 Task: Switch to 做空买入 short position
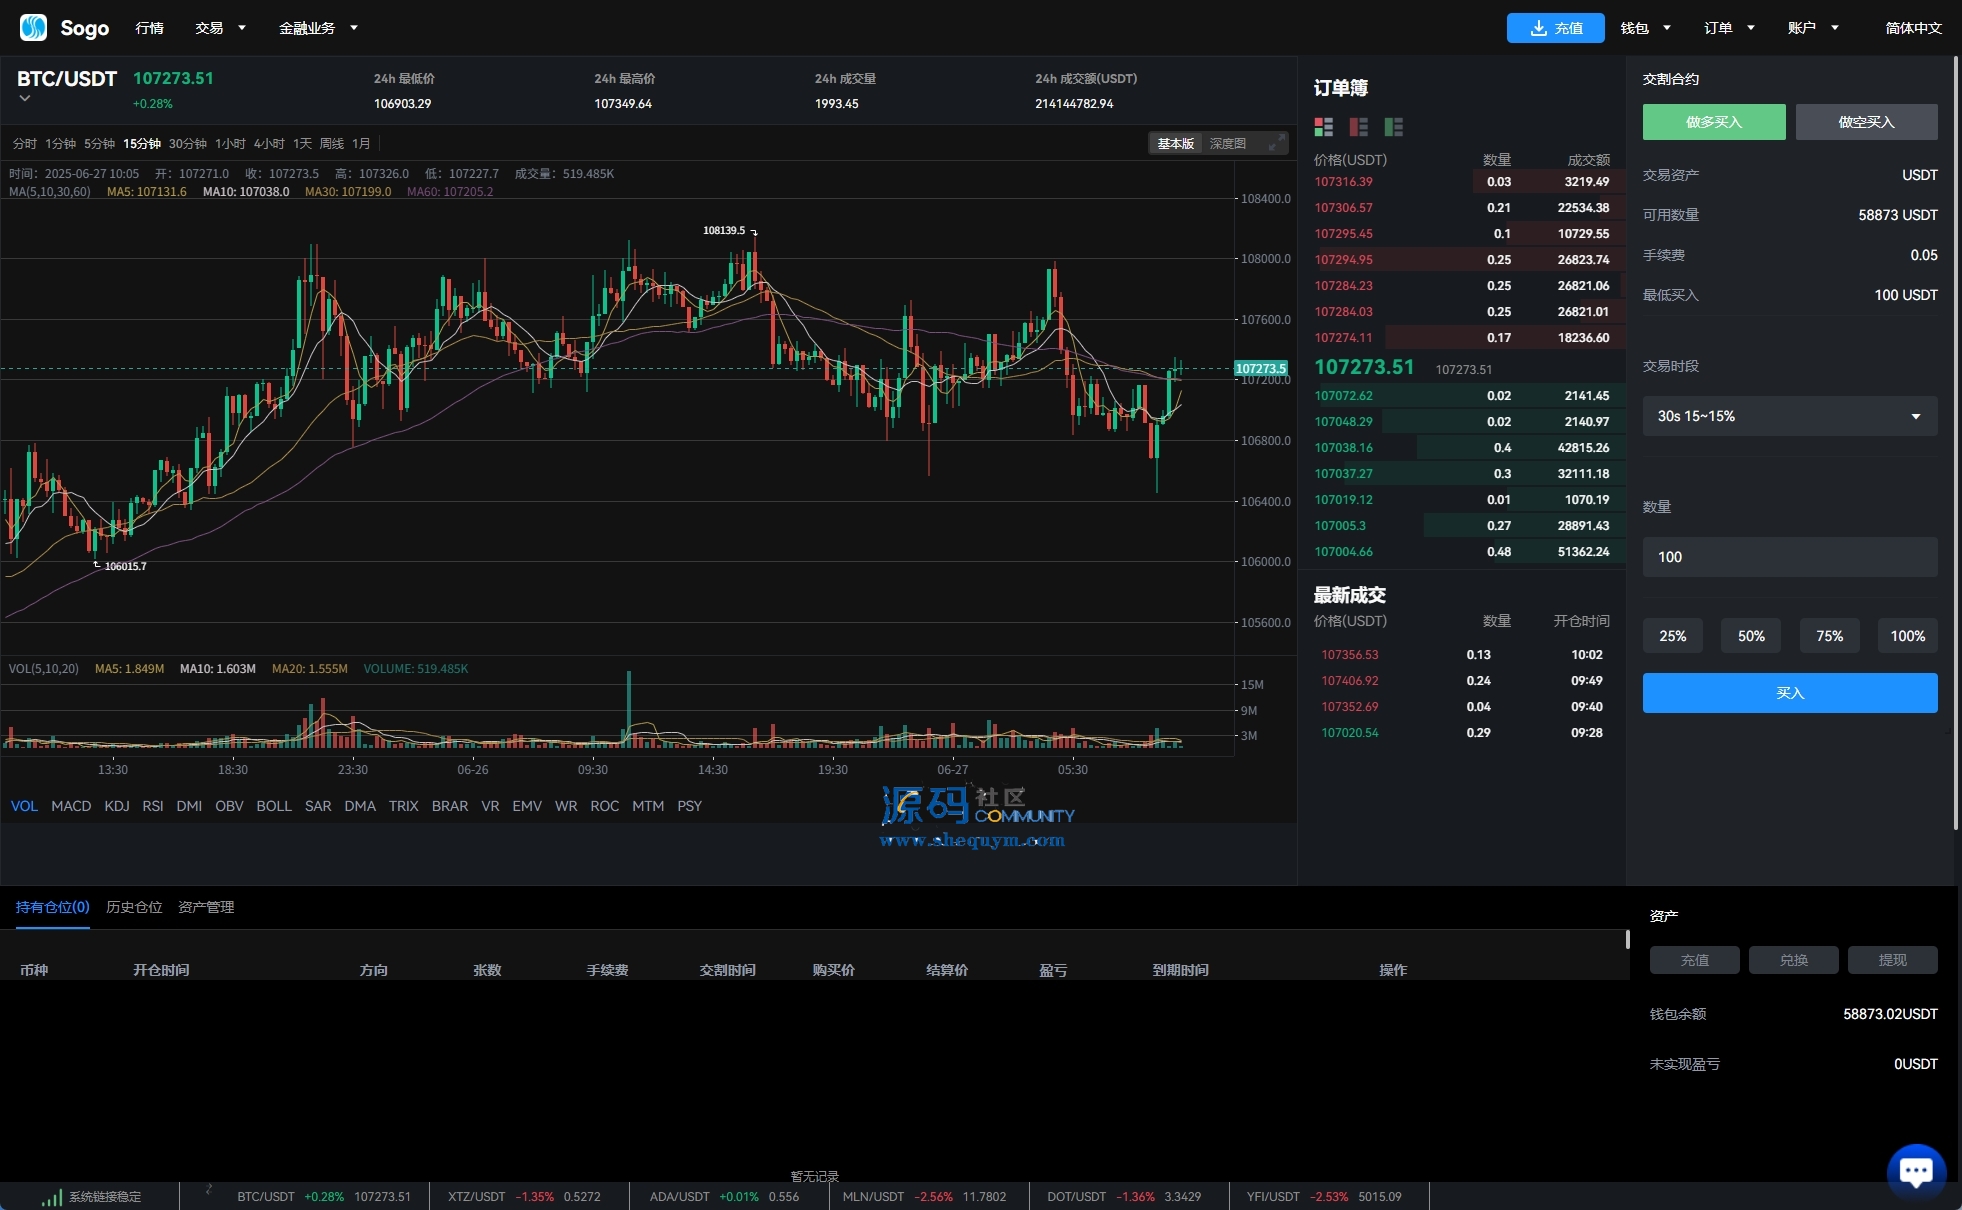[x=1865, y=122]
